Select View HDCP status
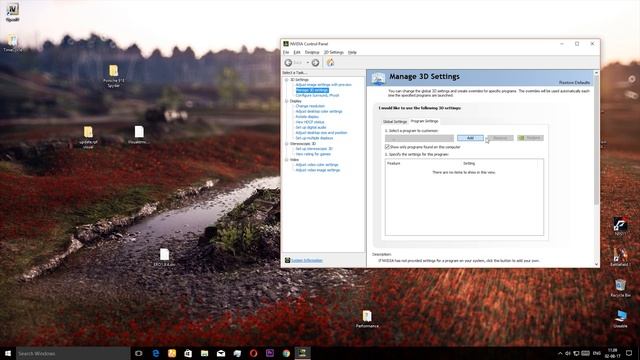The height and width of the screenshot is (360, 640). 310,122
